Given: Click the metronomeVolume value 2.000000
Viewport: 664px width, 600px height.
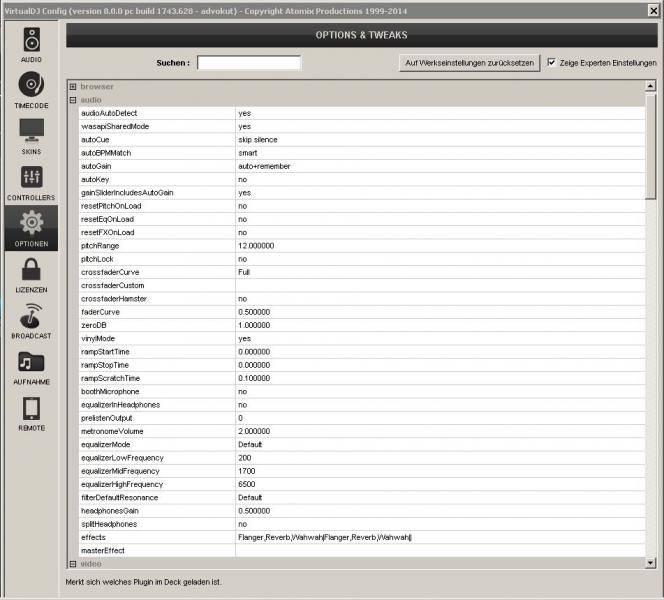Looking at the screenshot, I should (254, 431).
